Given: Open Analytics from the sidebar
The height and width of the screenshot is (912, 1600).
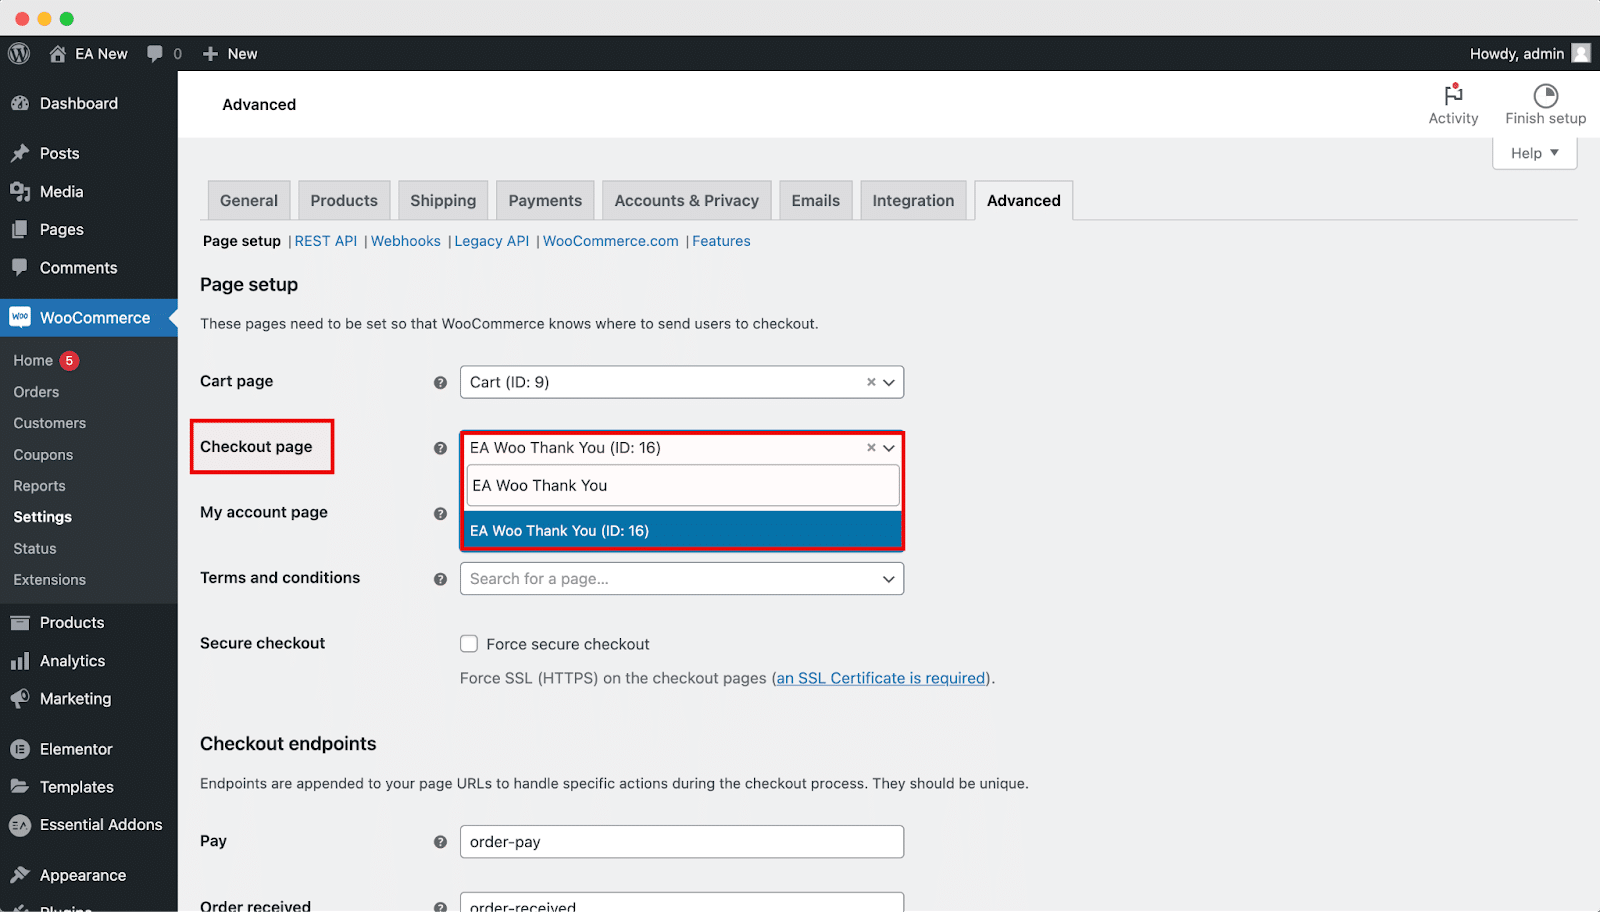Looking at the screenshot, I should pyautogui.click(x=71, y=660).
